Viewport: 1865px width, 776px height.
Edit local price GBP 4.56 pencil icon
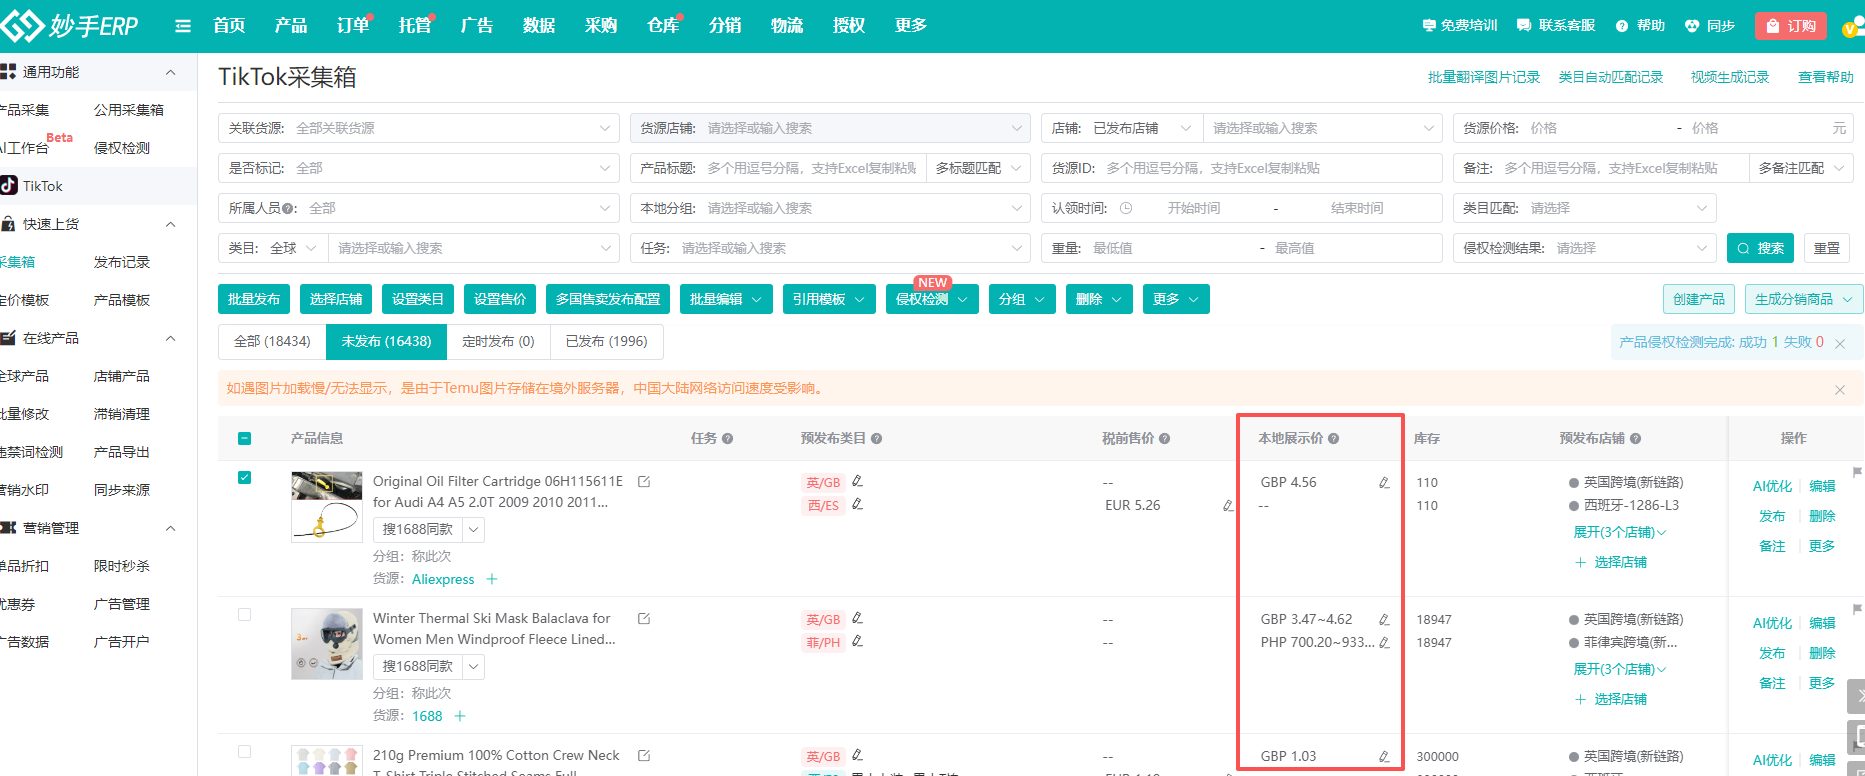(x=1384, y=483)
